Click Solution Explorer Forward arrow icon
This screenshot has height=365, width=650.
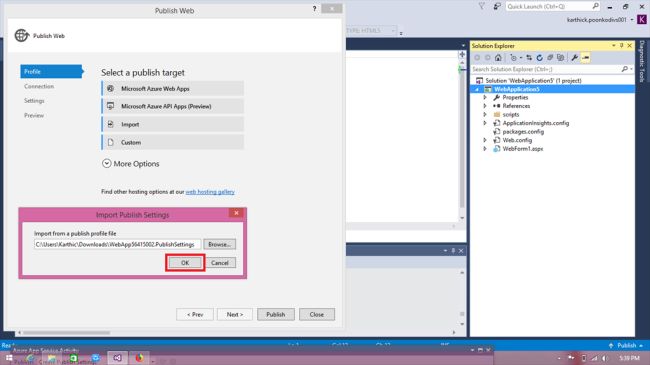(x=488, y=58)
